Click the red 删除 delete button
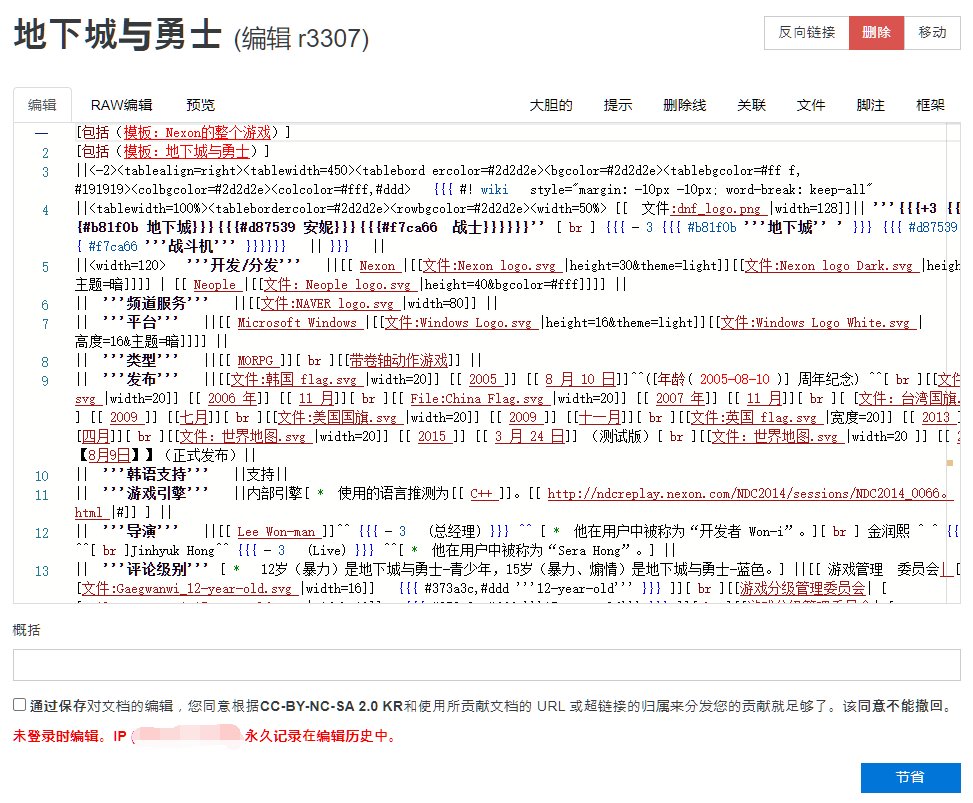973x803 pixels. click(x=876, y=32)
